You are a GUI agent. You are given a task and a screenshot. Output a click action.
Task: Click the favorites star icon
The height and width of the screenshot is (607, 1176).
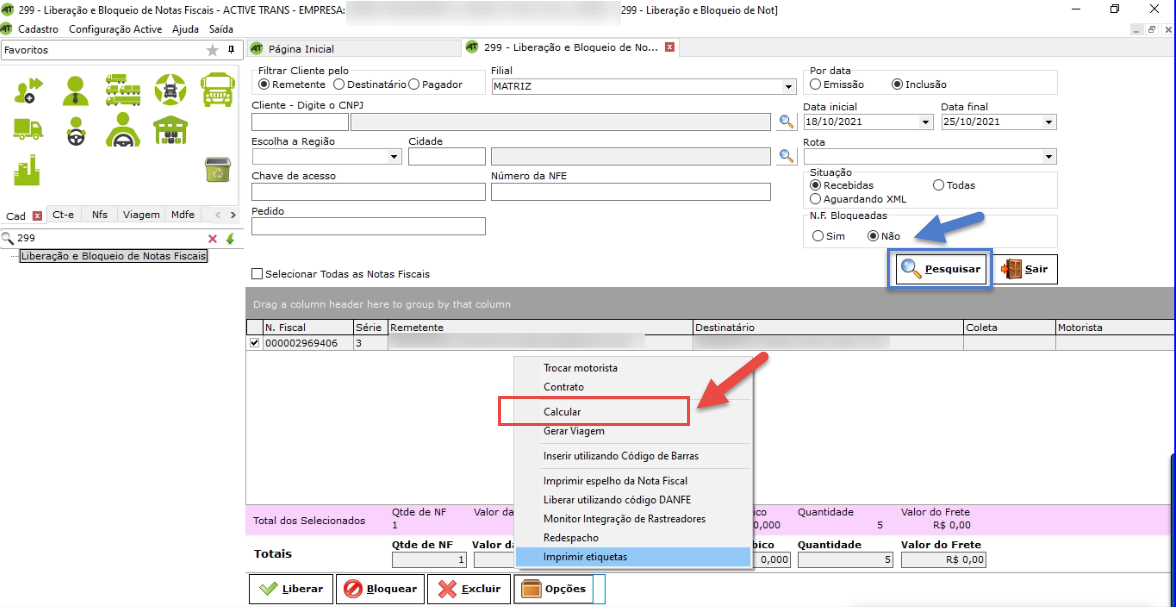click(212, 50)
